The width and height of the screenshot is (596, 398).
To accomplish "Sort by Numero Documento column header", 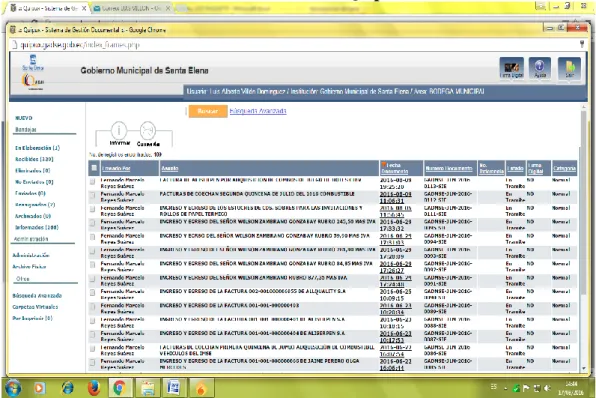I will [x=449, y=168].
